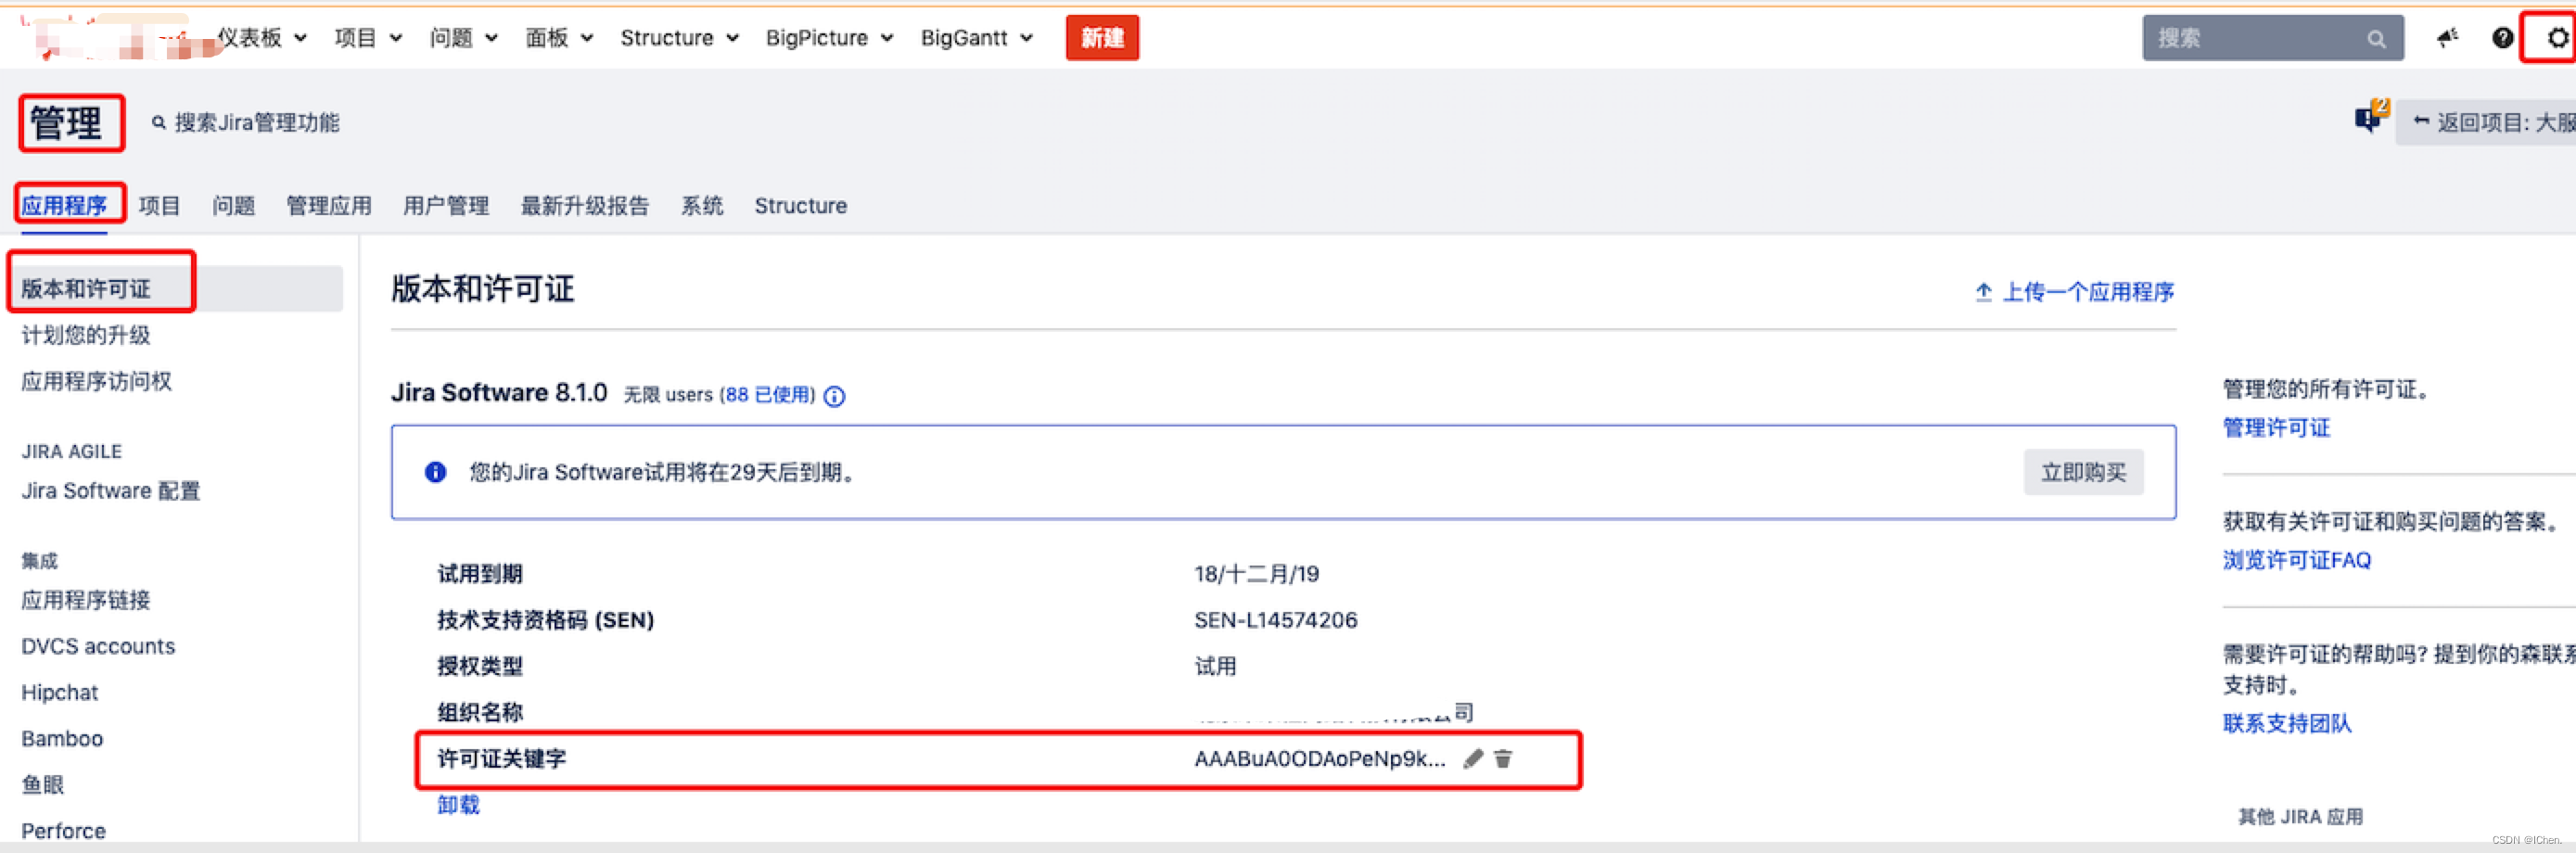Click the red 新建 button
Viewport: 2576px width, 853px height.
click(x=1102, y=38)
